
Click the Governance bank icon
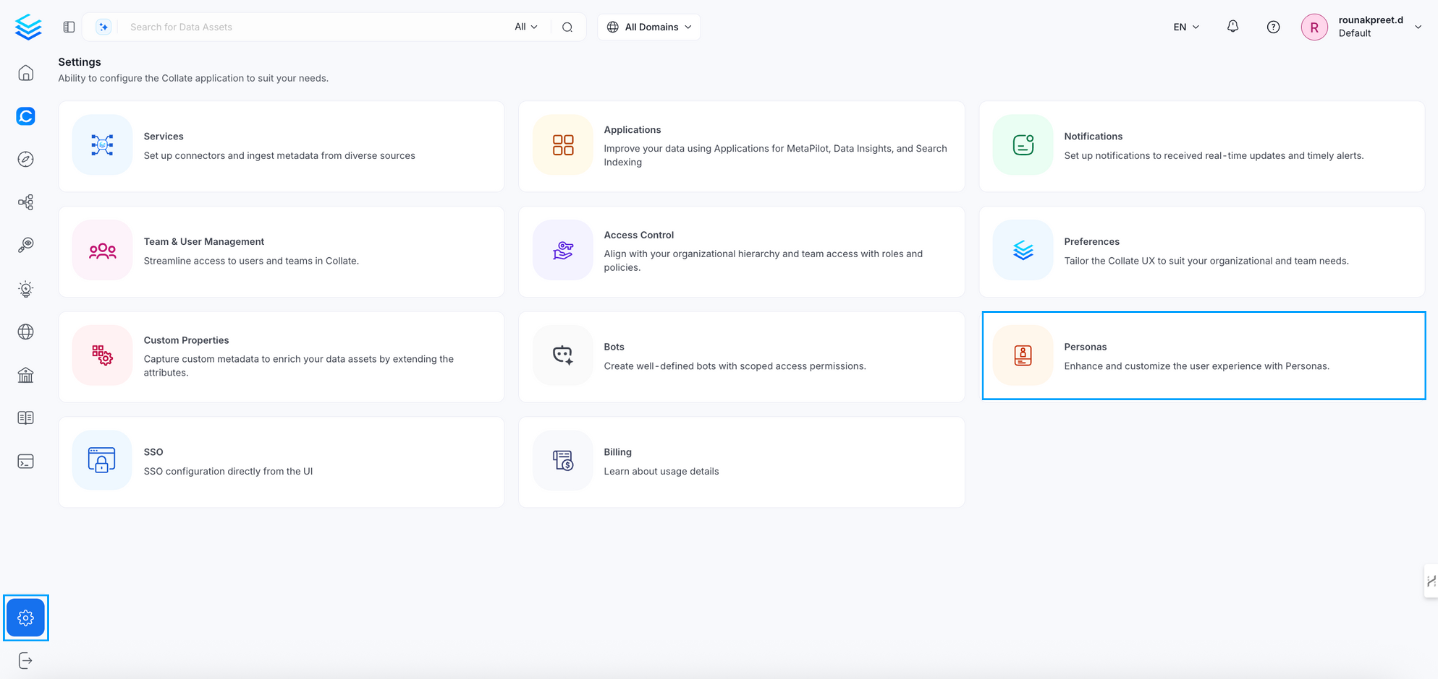click(x=25, y=374)
